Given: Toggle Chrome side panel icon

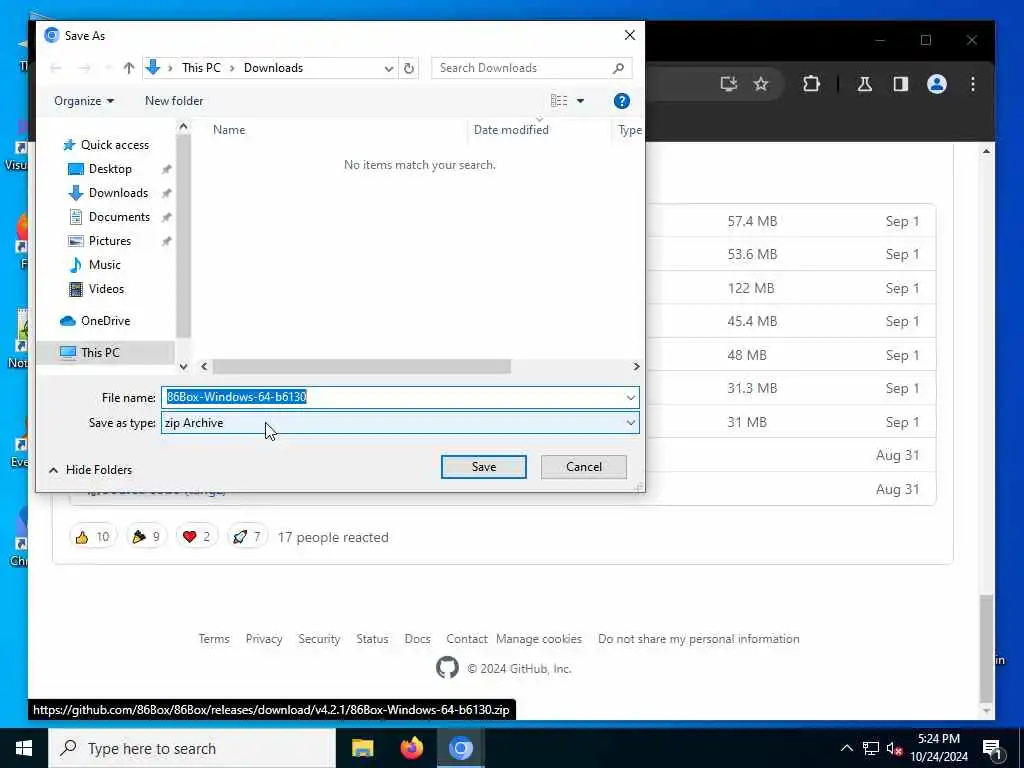Looking at the screenshot, I should (901, 84).
